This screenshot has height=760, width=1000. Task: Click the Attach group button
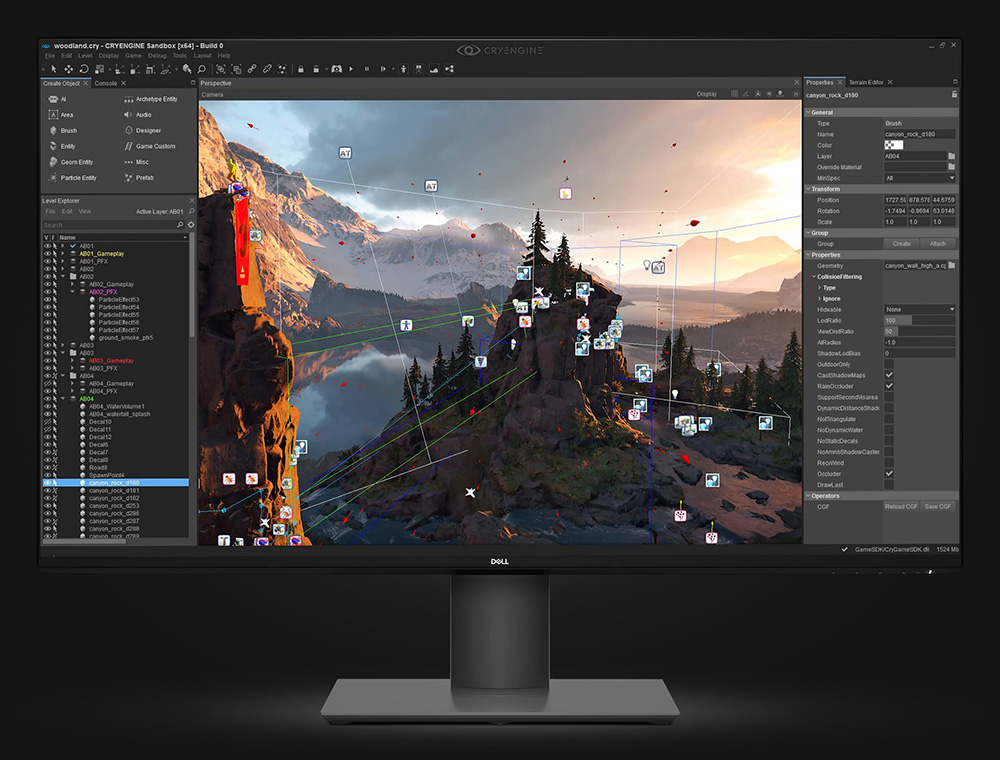[x=938, y=244]
